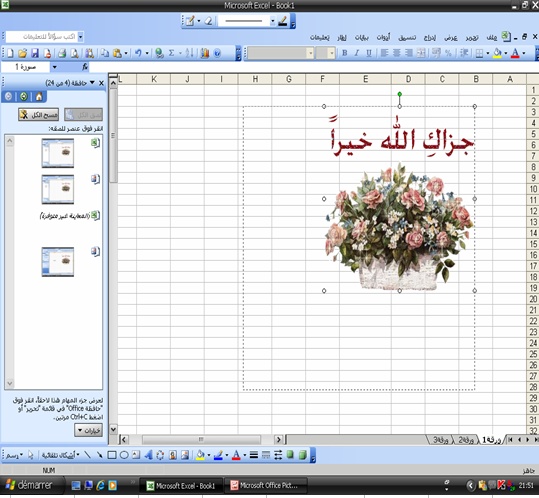This screenshot has height=498, width=539.
Task: Click the AutoSum sigma icon
Action: pos(172,53)
